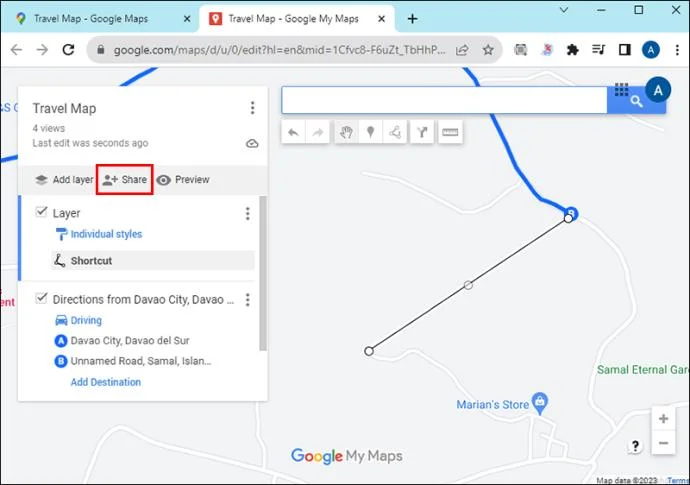Select the Draw a line tool

pos(395,132)
